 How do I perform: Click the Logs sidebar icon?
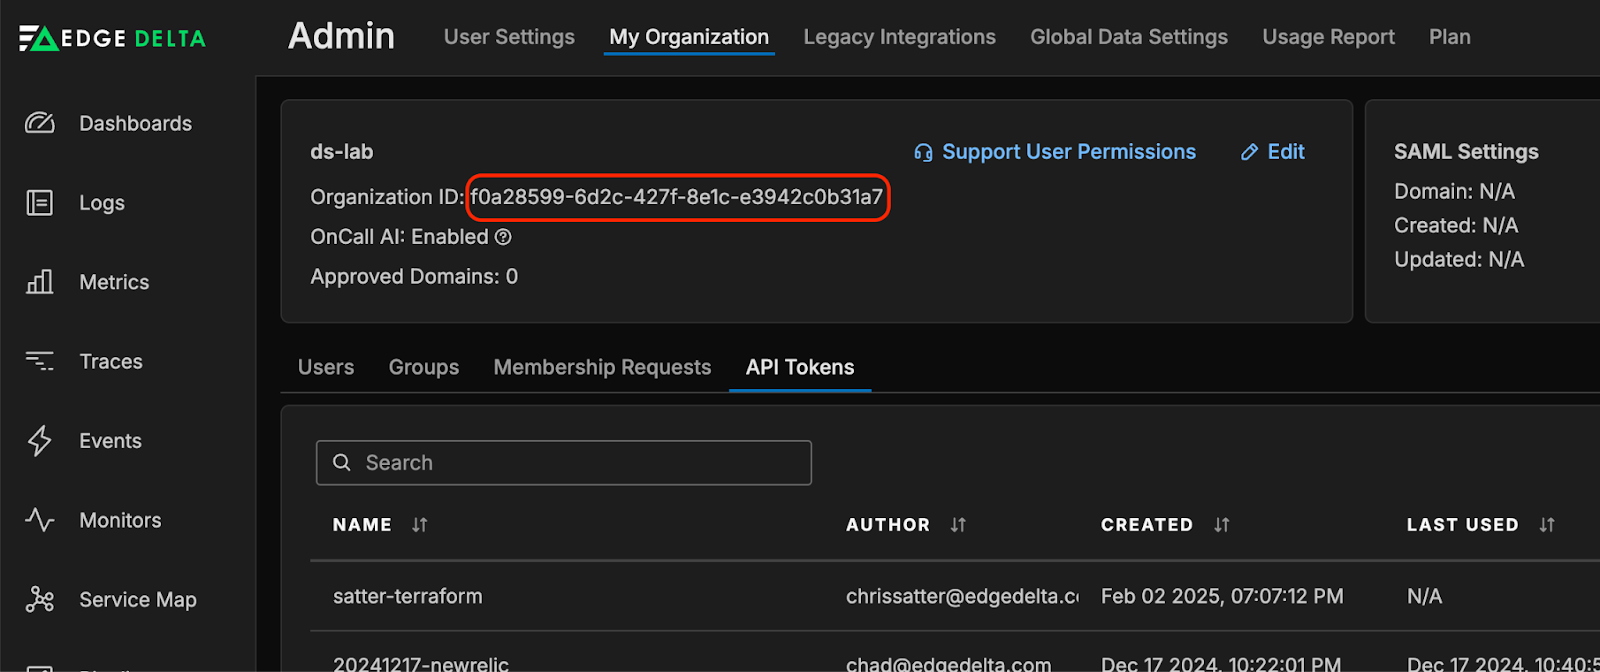pos(40,203)
